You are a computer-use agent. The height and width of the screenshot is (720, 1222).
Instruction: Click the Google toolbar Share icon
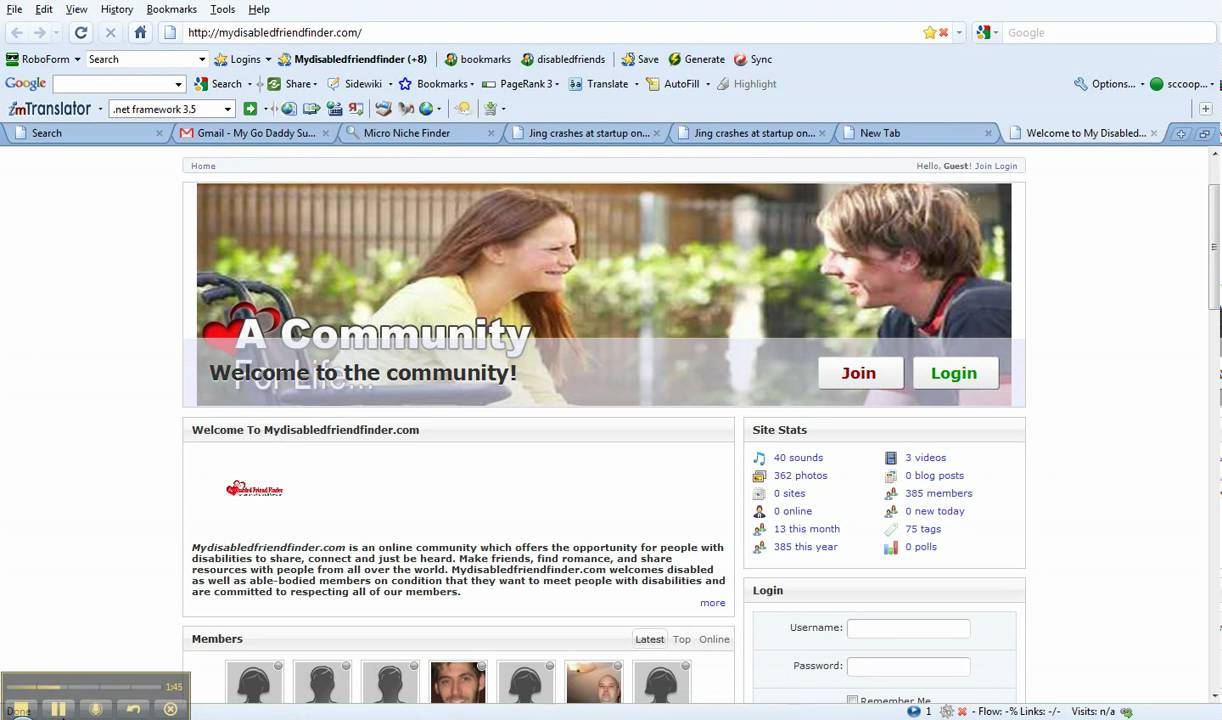(x=274, y=84)
